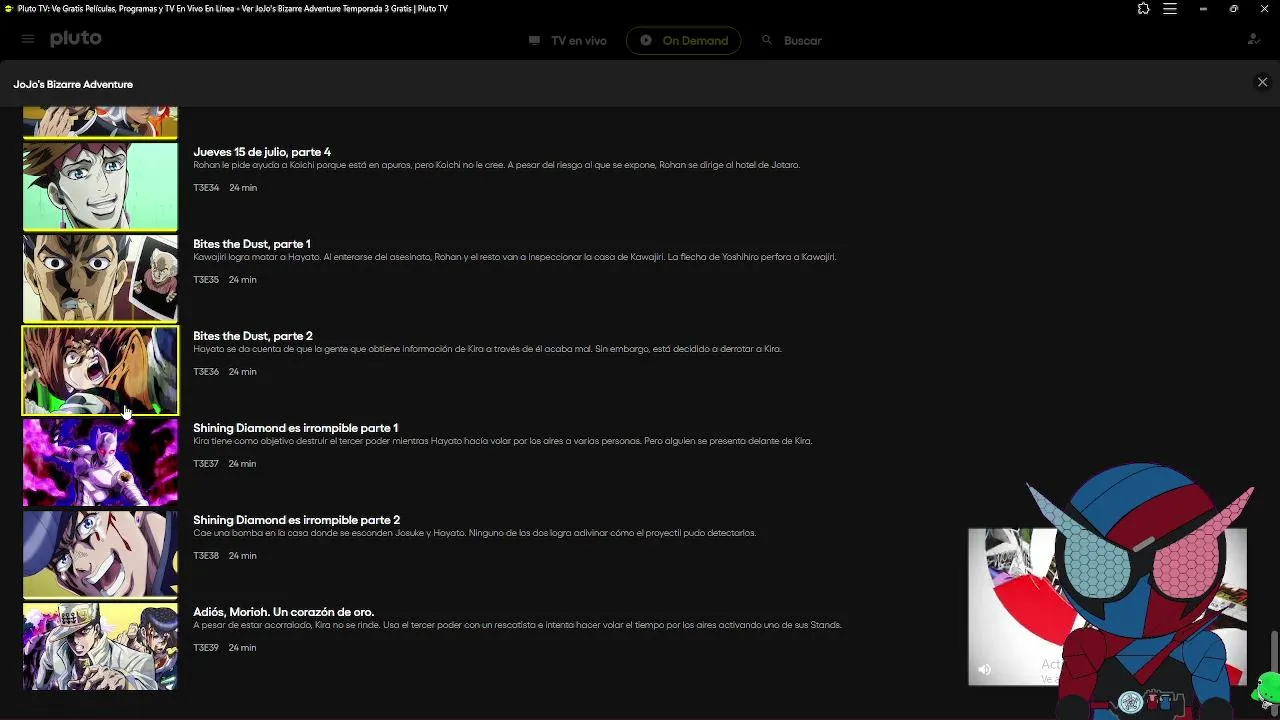Click the T3E36 episode code

(x=206, y=372)
